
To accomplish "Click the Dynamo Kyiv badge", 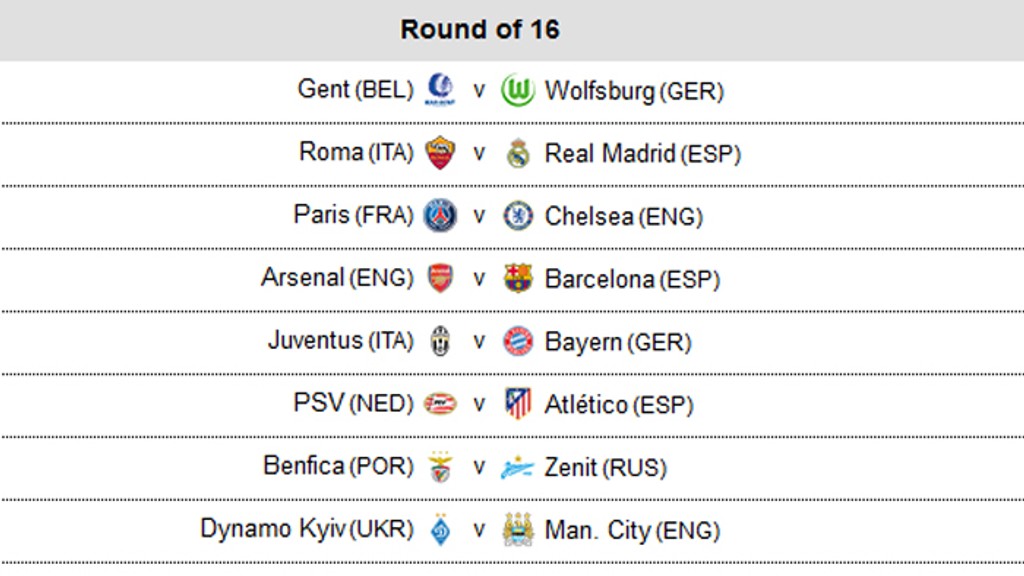I will point(439,529).
